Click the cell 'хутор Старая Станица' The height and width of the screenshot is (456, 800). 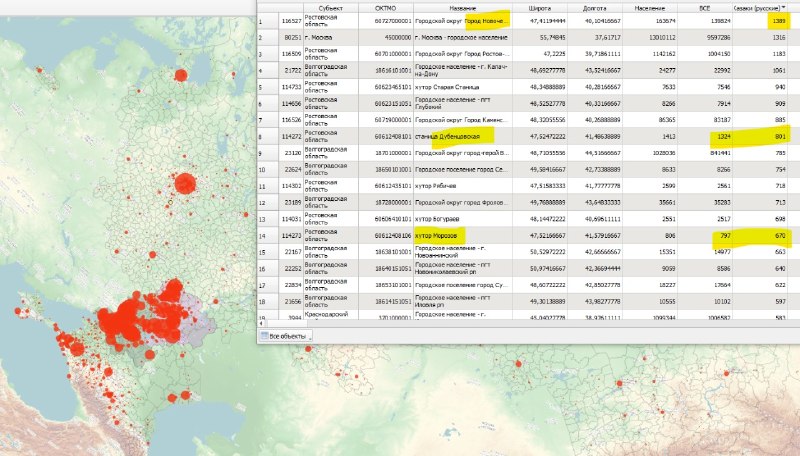click(x=463, y=87)
